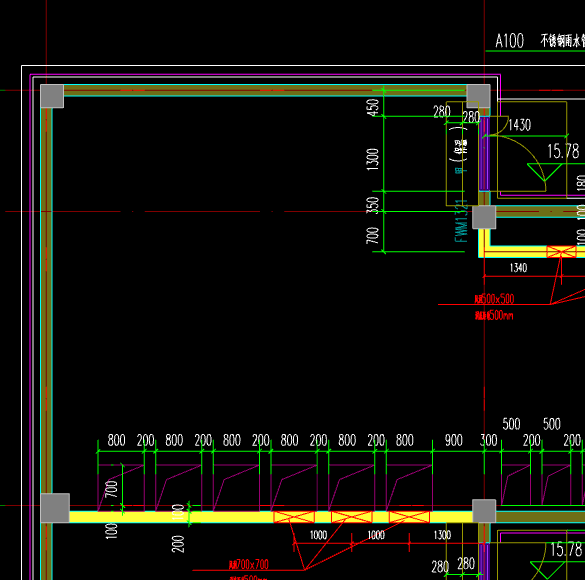Click the 1430 dimension text
The height and width of the screenshot is (580, 585).
[520, 125]
